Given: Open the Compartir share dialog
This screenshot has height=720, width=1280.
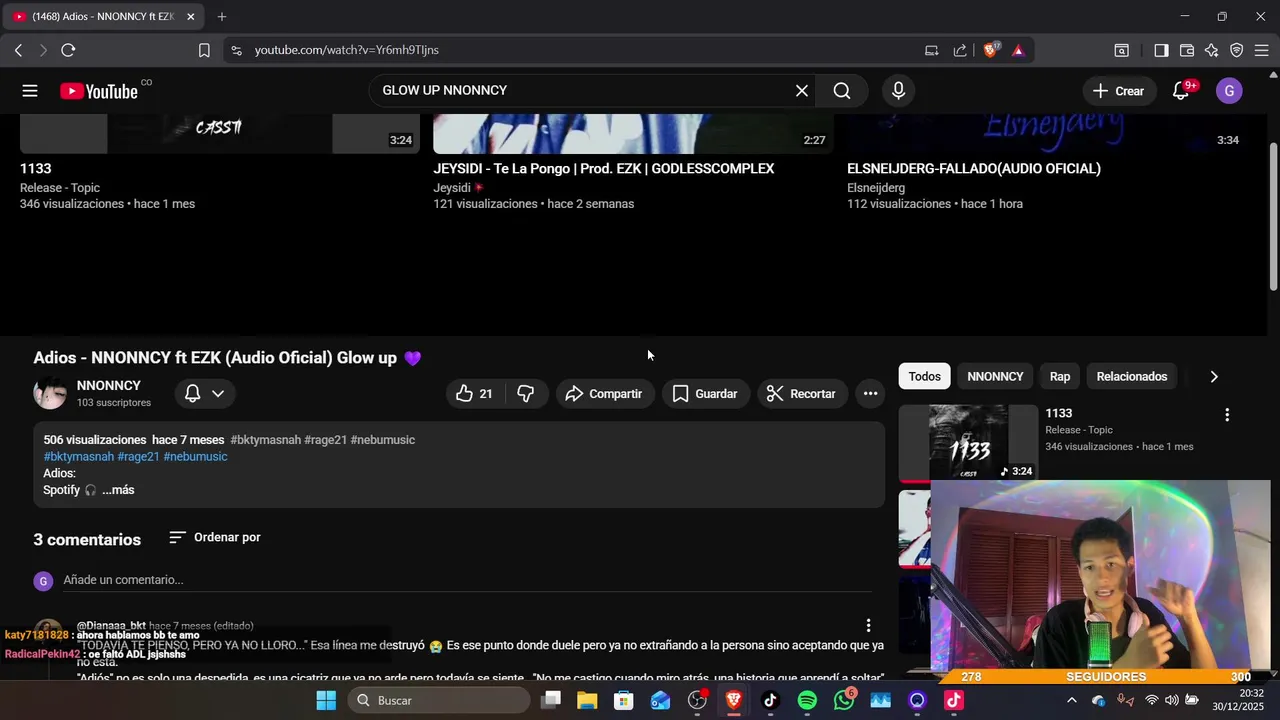Looking at the screenshot, I should (605, 394).
